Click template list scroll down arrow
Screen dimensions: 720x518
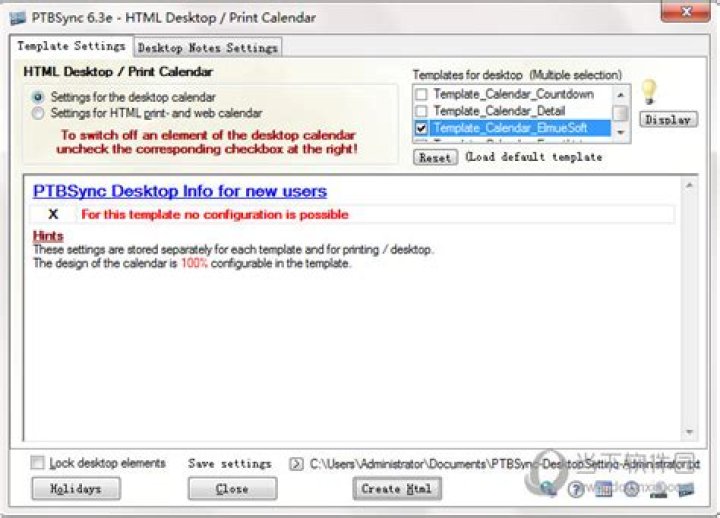click(621, 133)
